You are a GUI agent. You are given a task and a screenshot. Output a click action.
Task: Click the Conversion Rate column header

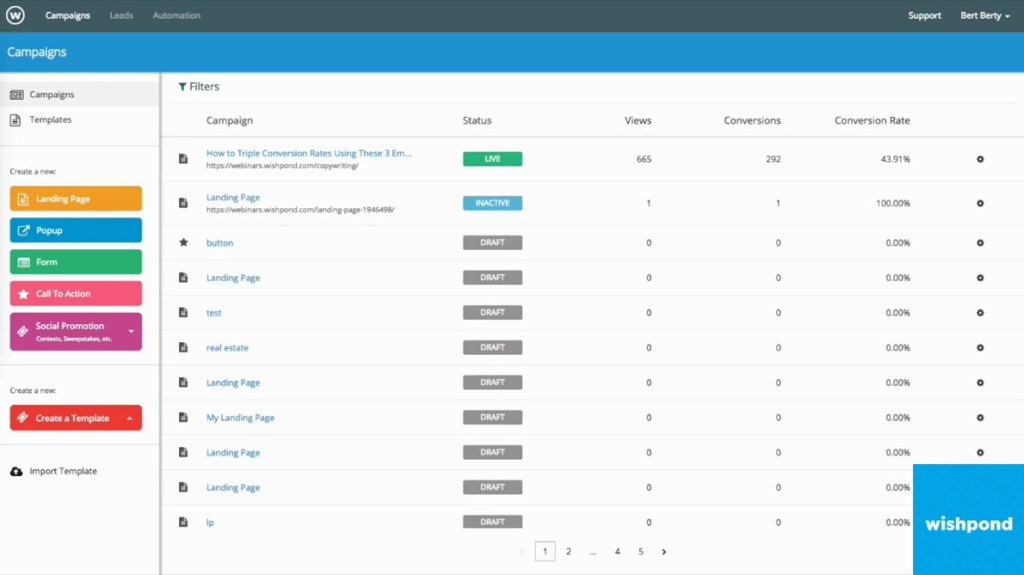(872, 120)
